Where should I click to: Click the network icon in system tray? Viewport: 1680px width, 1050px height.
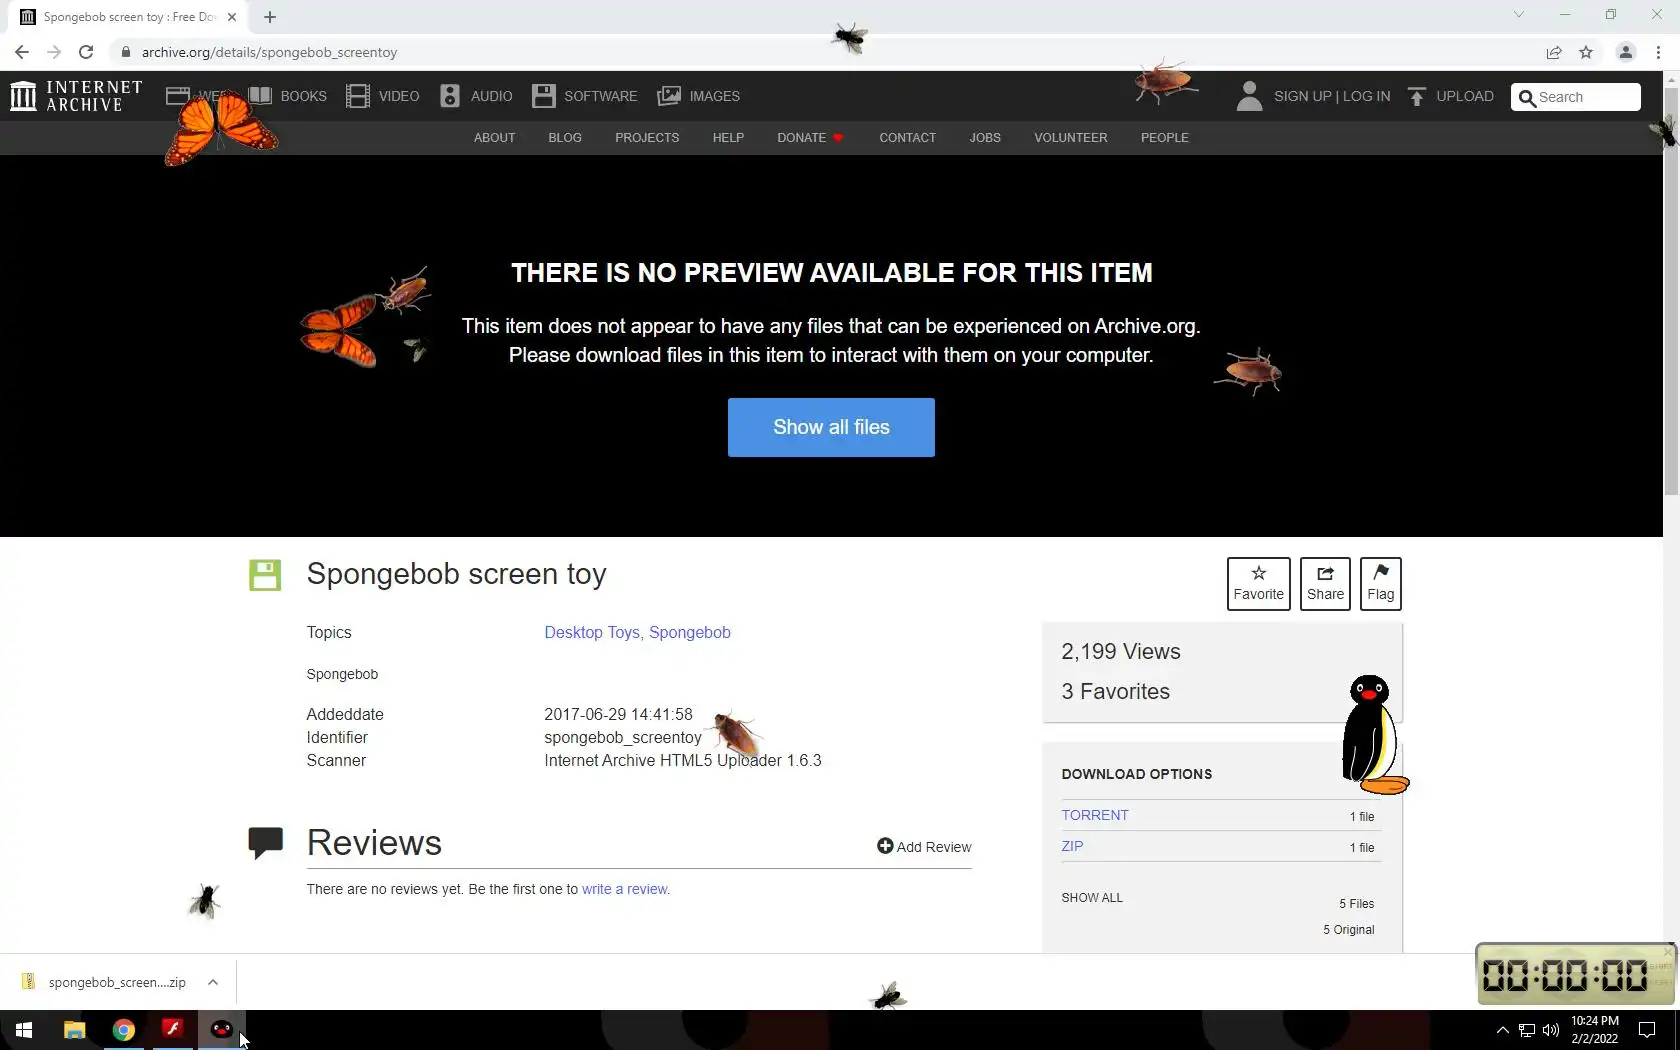click(x=1527, y=1030)
